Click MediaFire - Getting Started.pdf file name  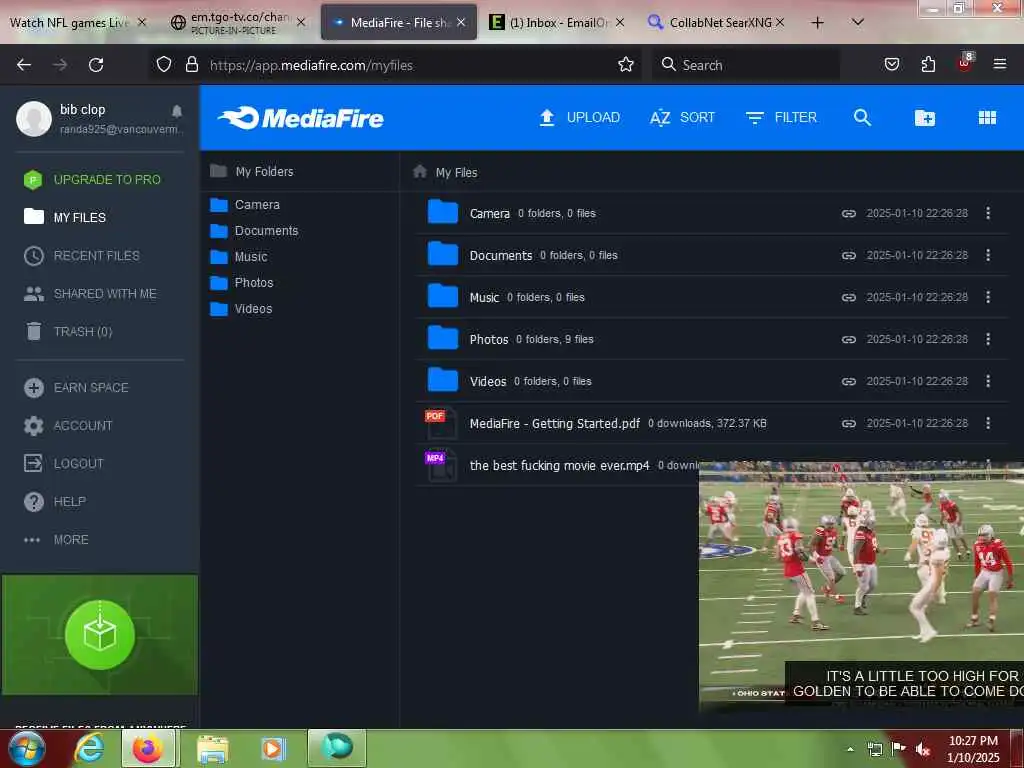(554, 424)
